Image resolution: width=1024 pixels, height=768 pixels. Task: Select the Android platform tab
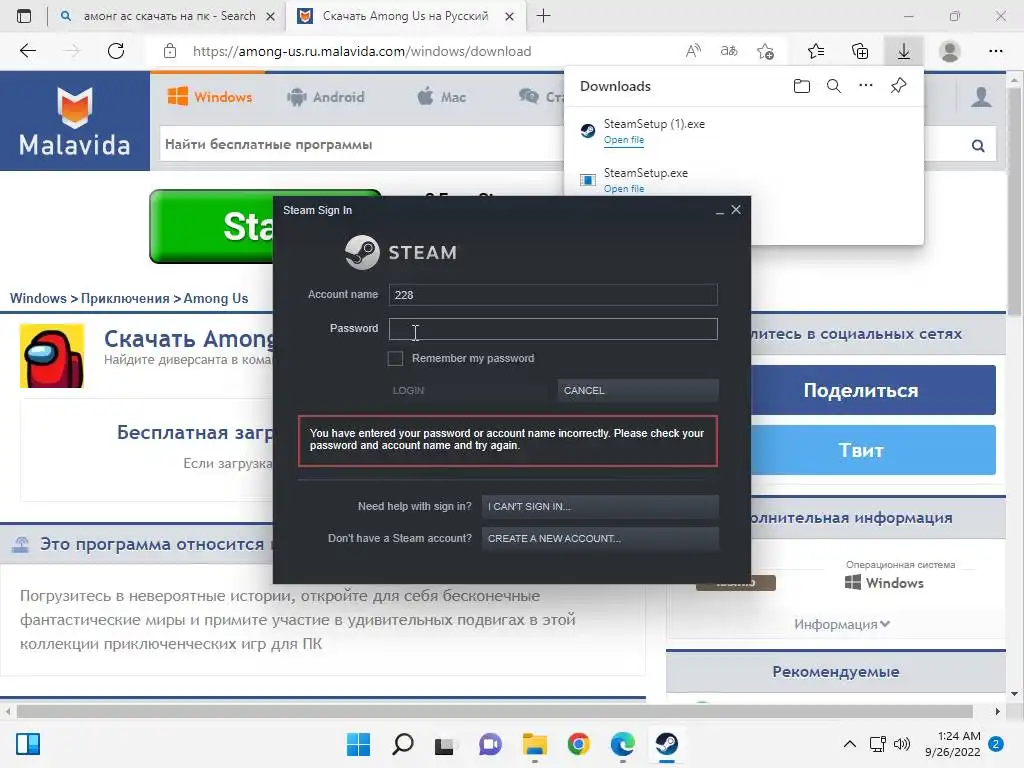[325, 97]
